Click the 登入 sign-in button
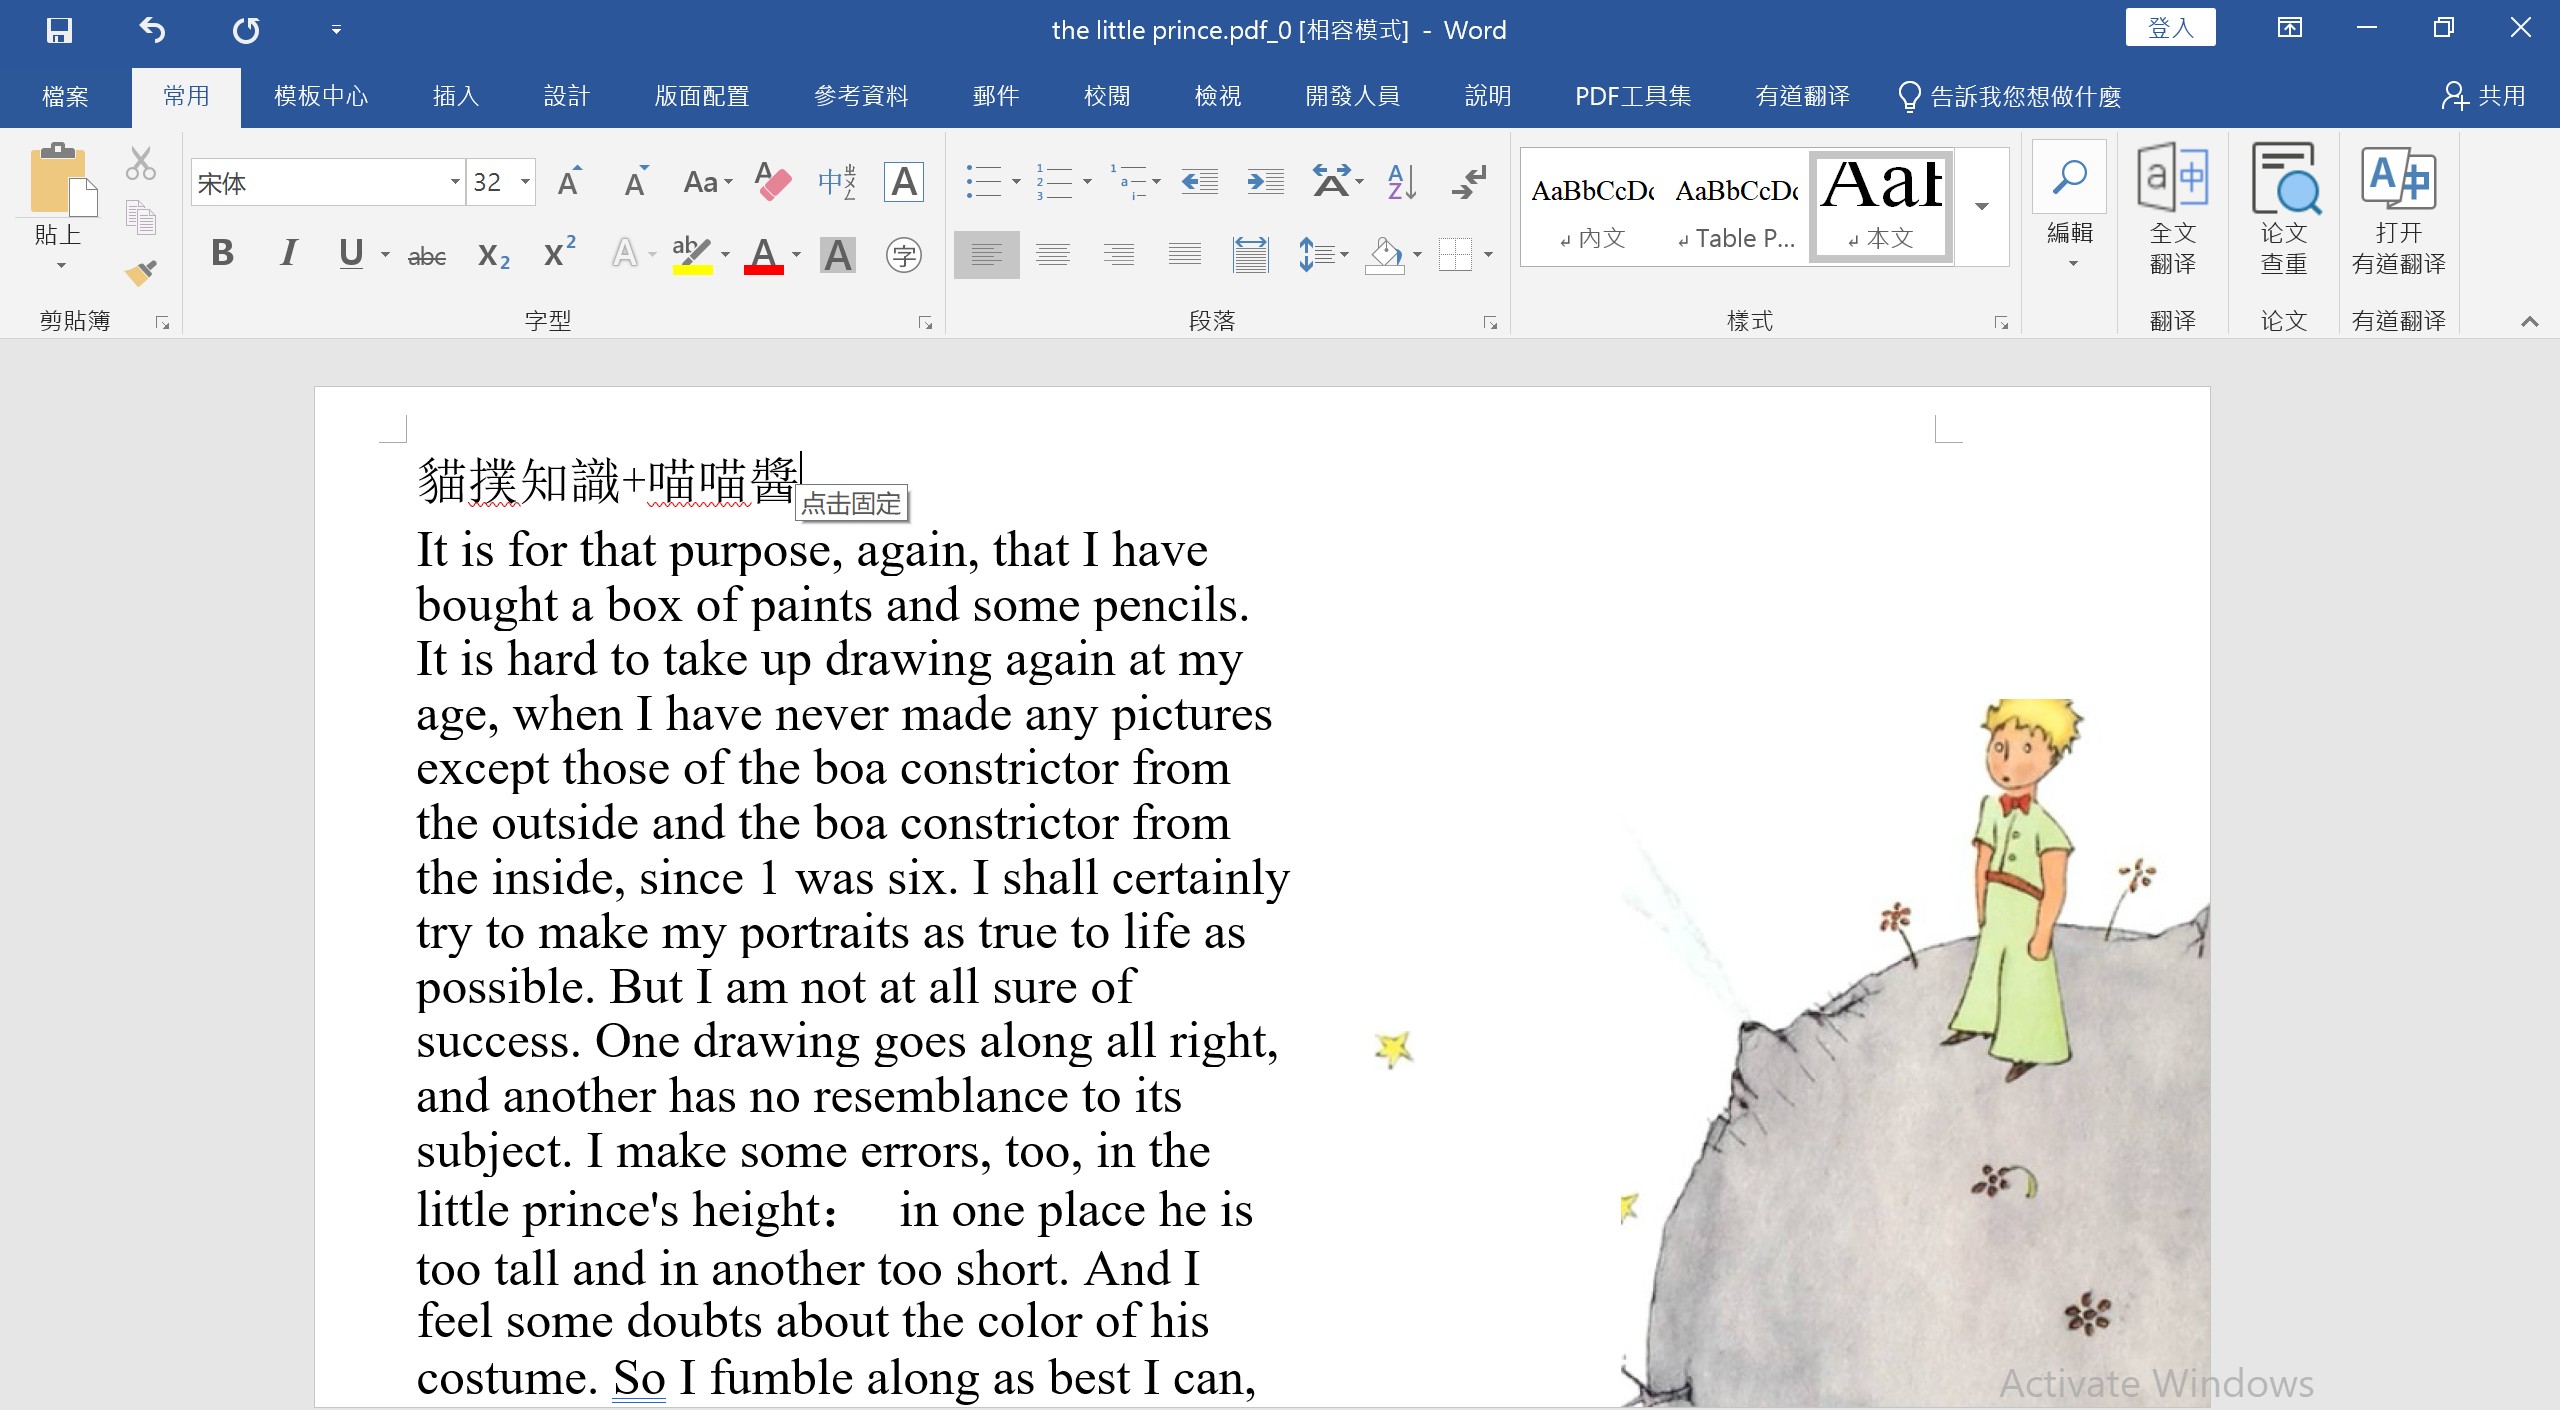This screenshot has height=1410, width=2560. point(2170,28)
